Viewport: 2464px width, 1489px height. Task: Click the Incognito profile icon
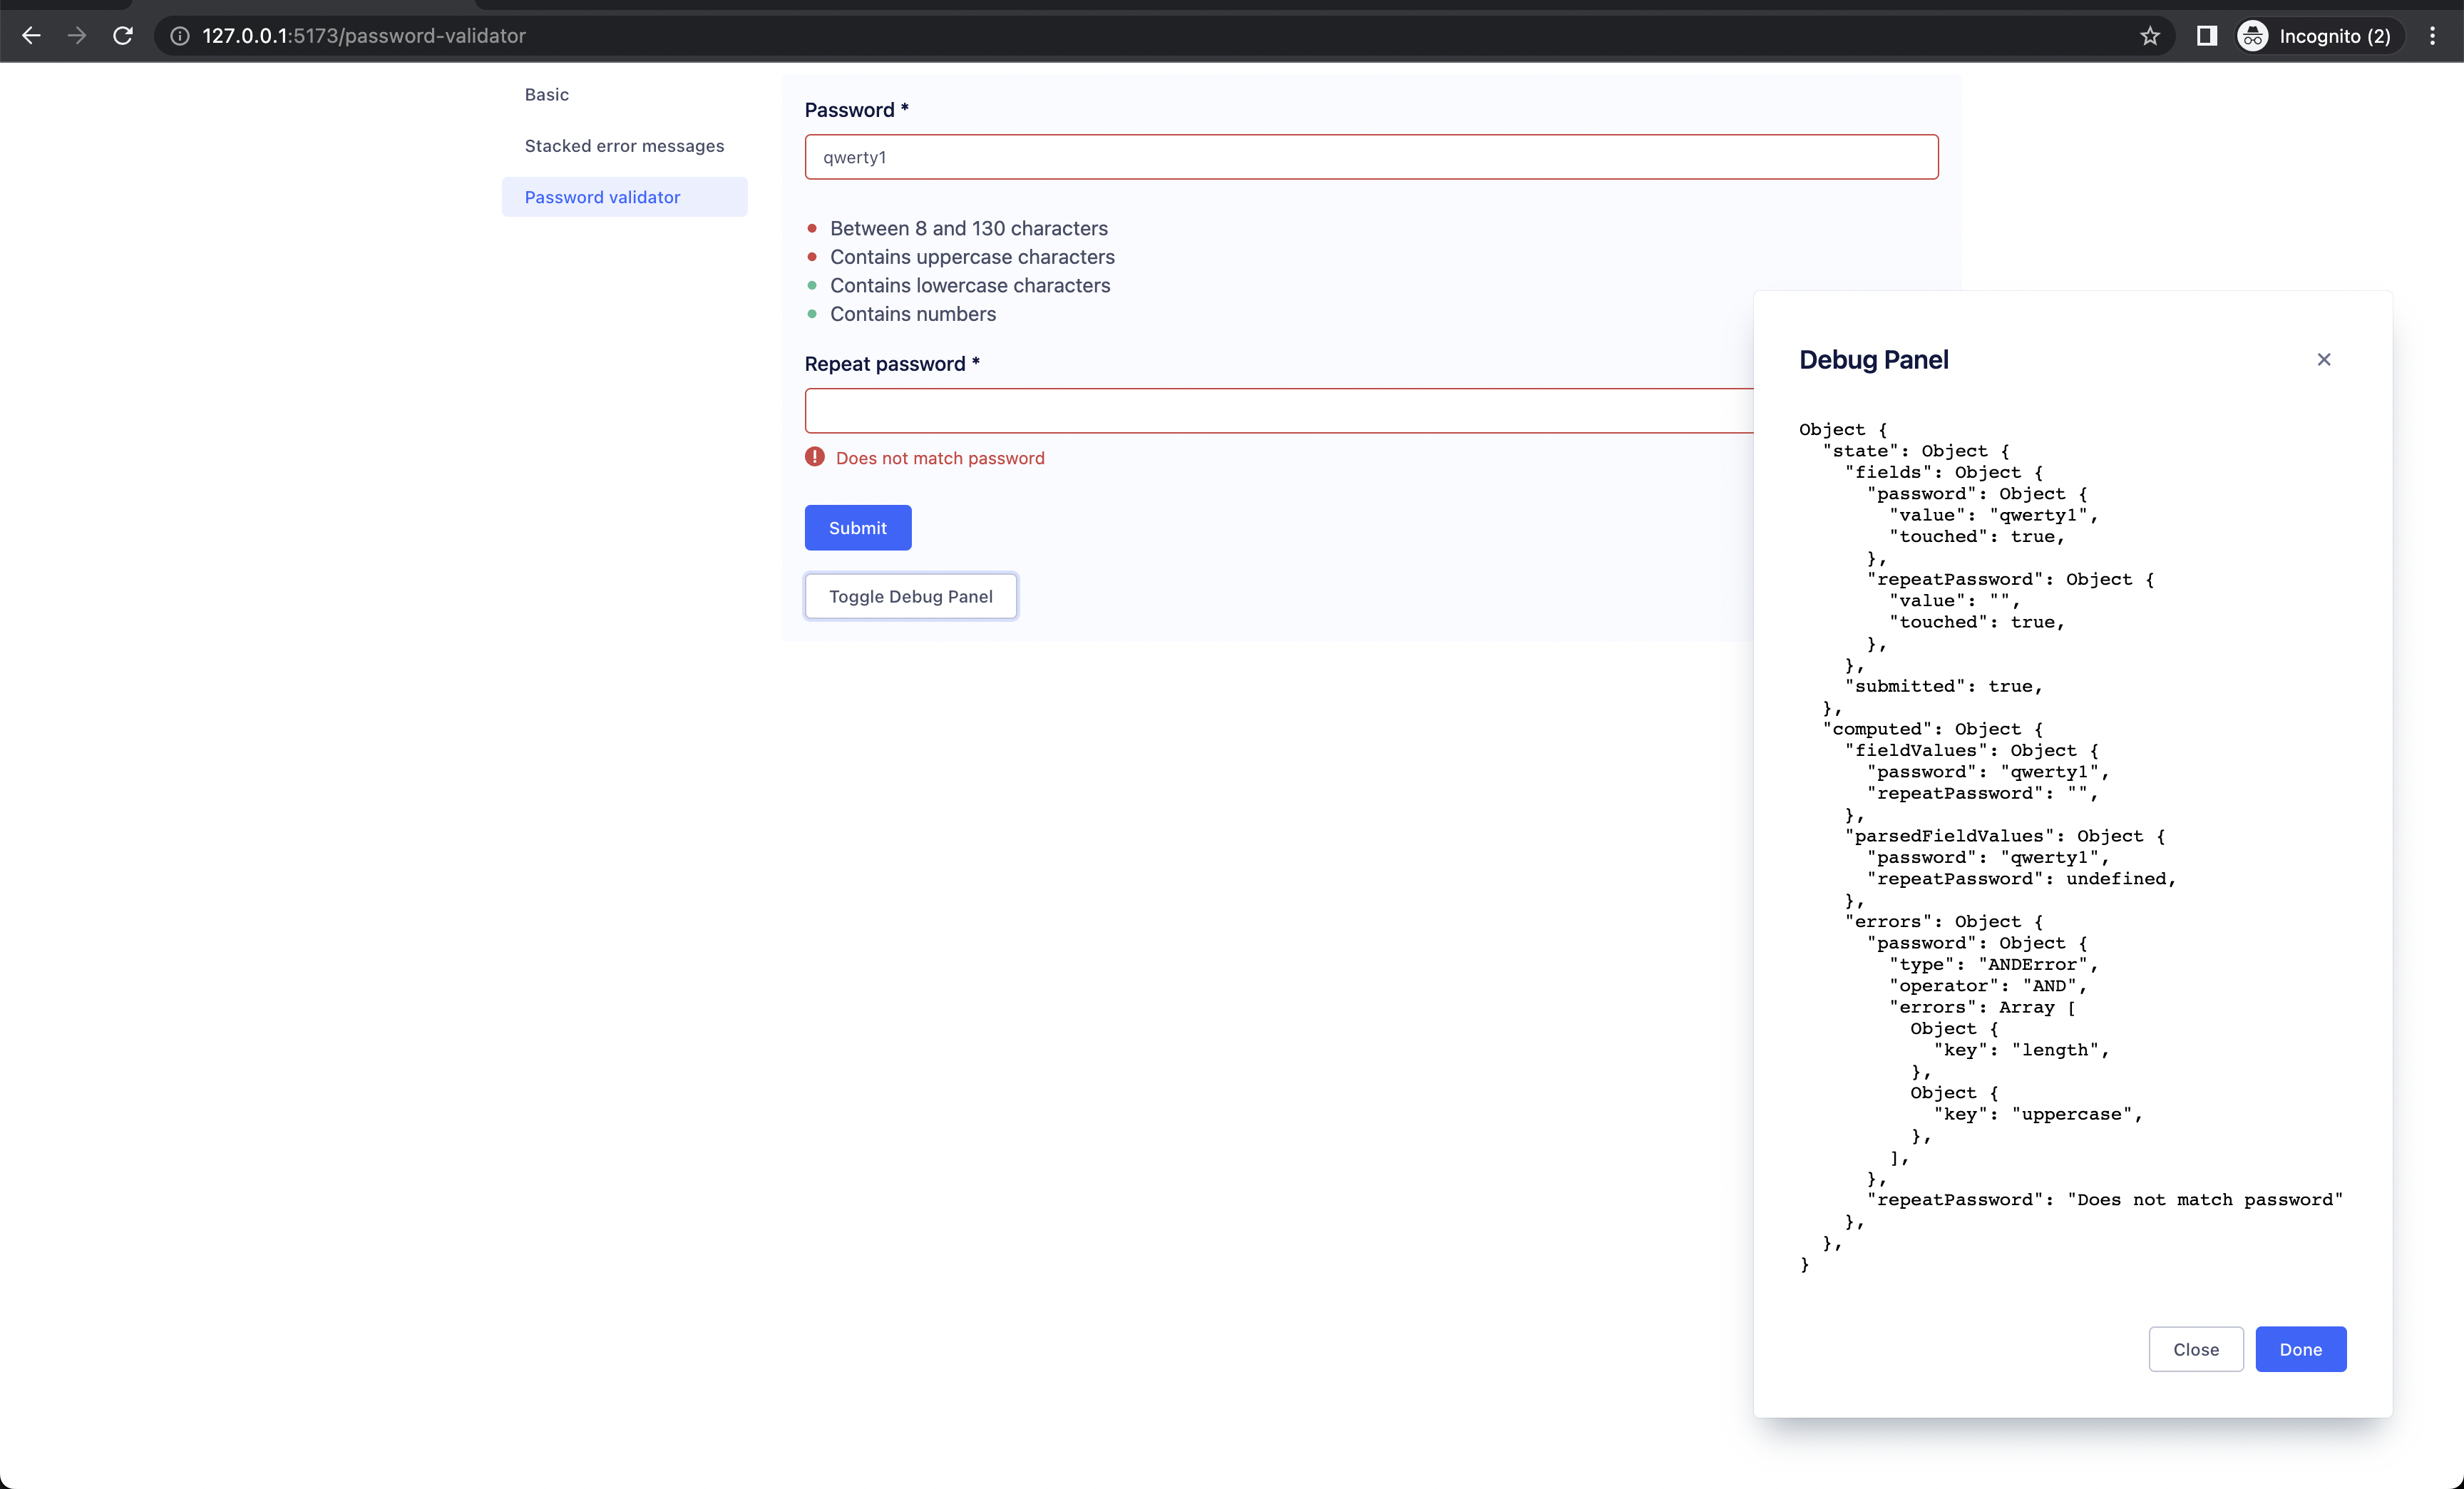(2252, 36)
